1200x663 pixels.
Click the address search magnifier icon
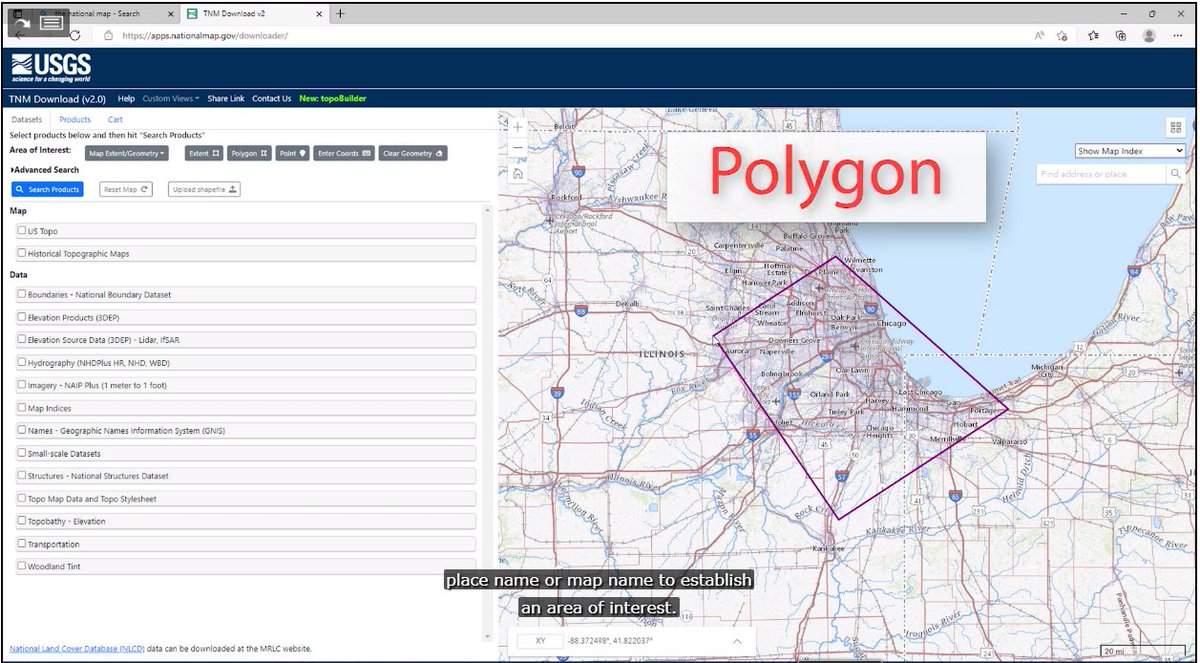click(1175, 174)
